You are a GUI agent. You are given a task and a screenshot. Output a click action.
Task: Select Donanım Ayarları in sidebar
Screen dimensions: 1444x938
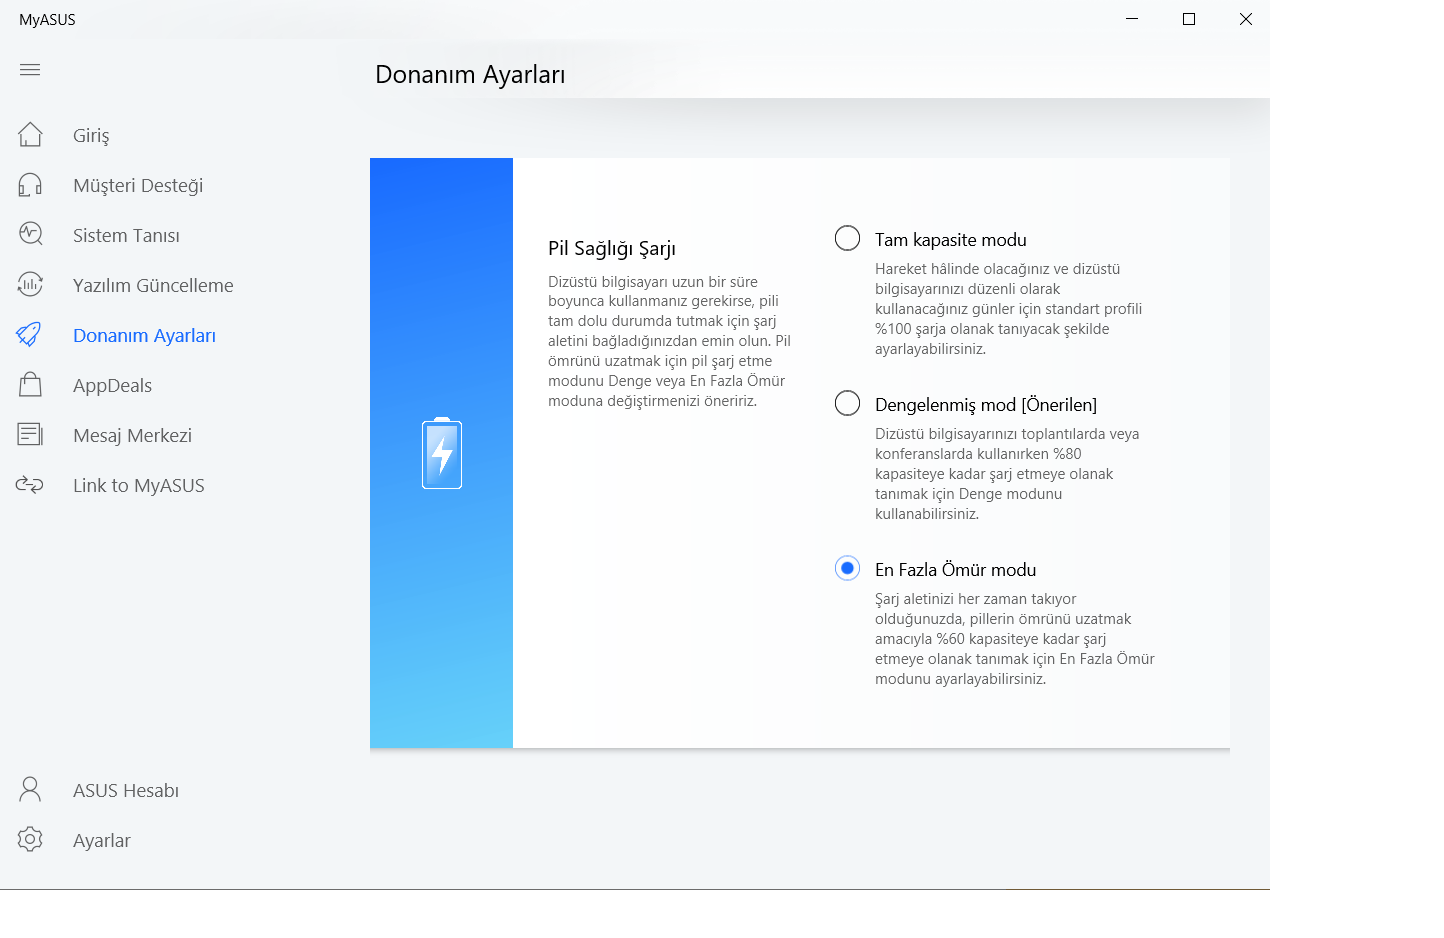144,335
